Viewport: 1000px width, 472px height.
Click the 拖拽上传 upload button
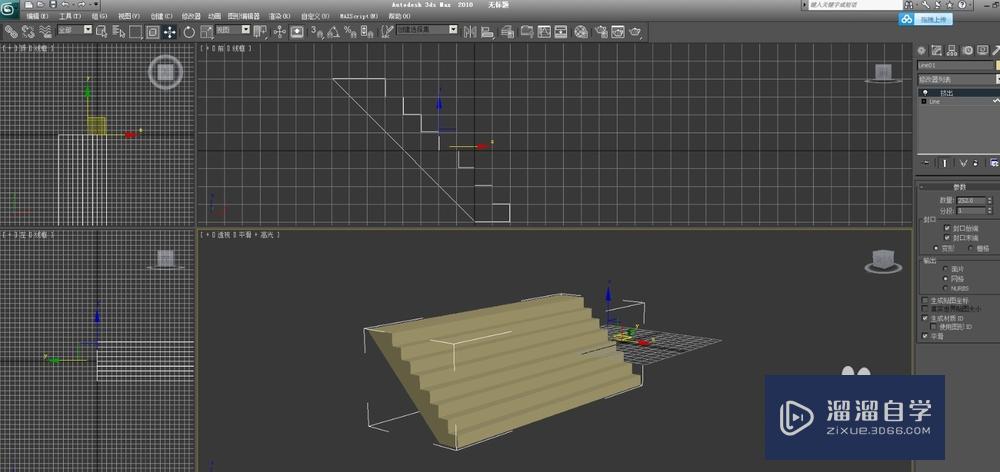click(x=925, y=20)
